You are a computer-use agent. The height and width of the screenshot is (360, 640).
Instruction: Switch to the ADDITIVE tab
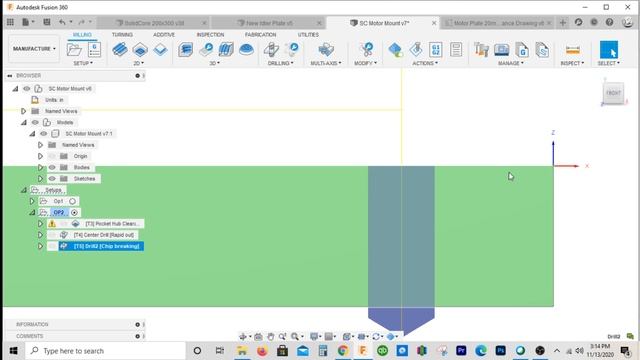coord(164,35)
